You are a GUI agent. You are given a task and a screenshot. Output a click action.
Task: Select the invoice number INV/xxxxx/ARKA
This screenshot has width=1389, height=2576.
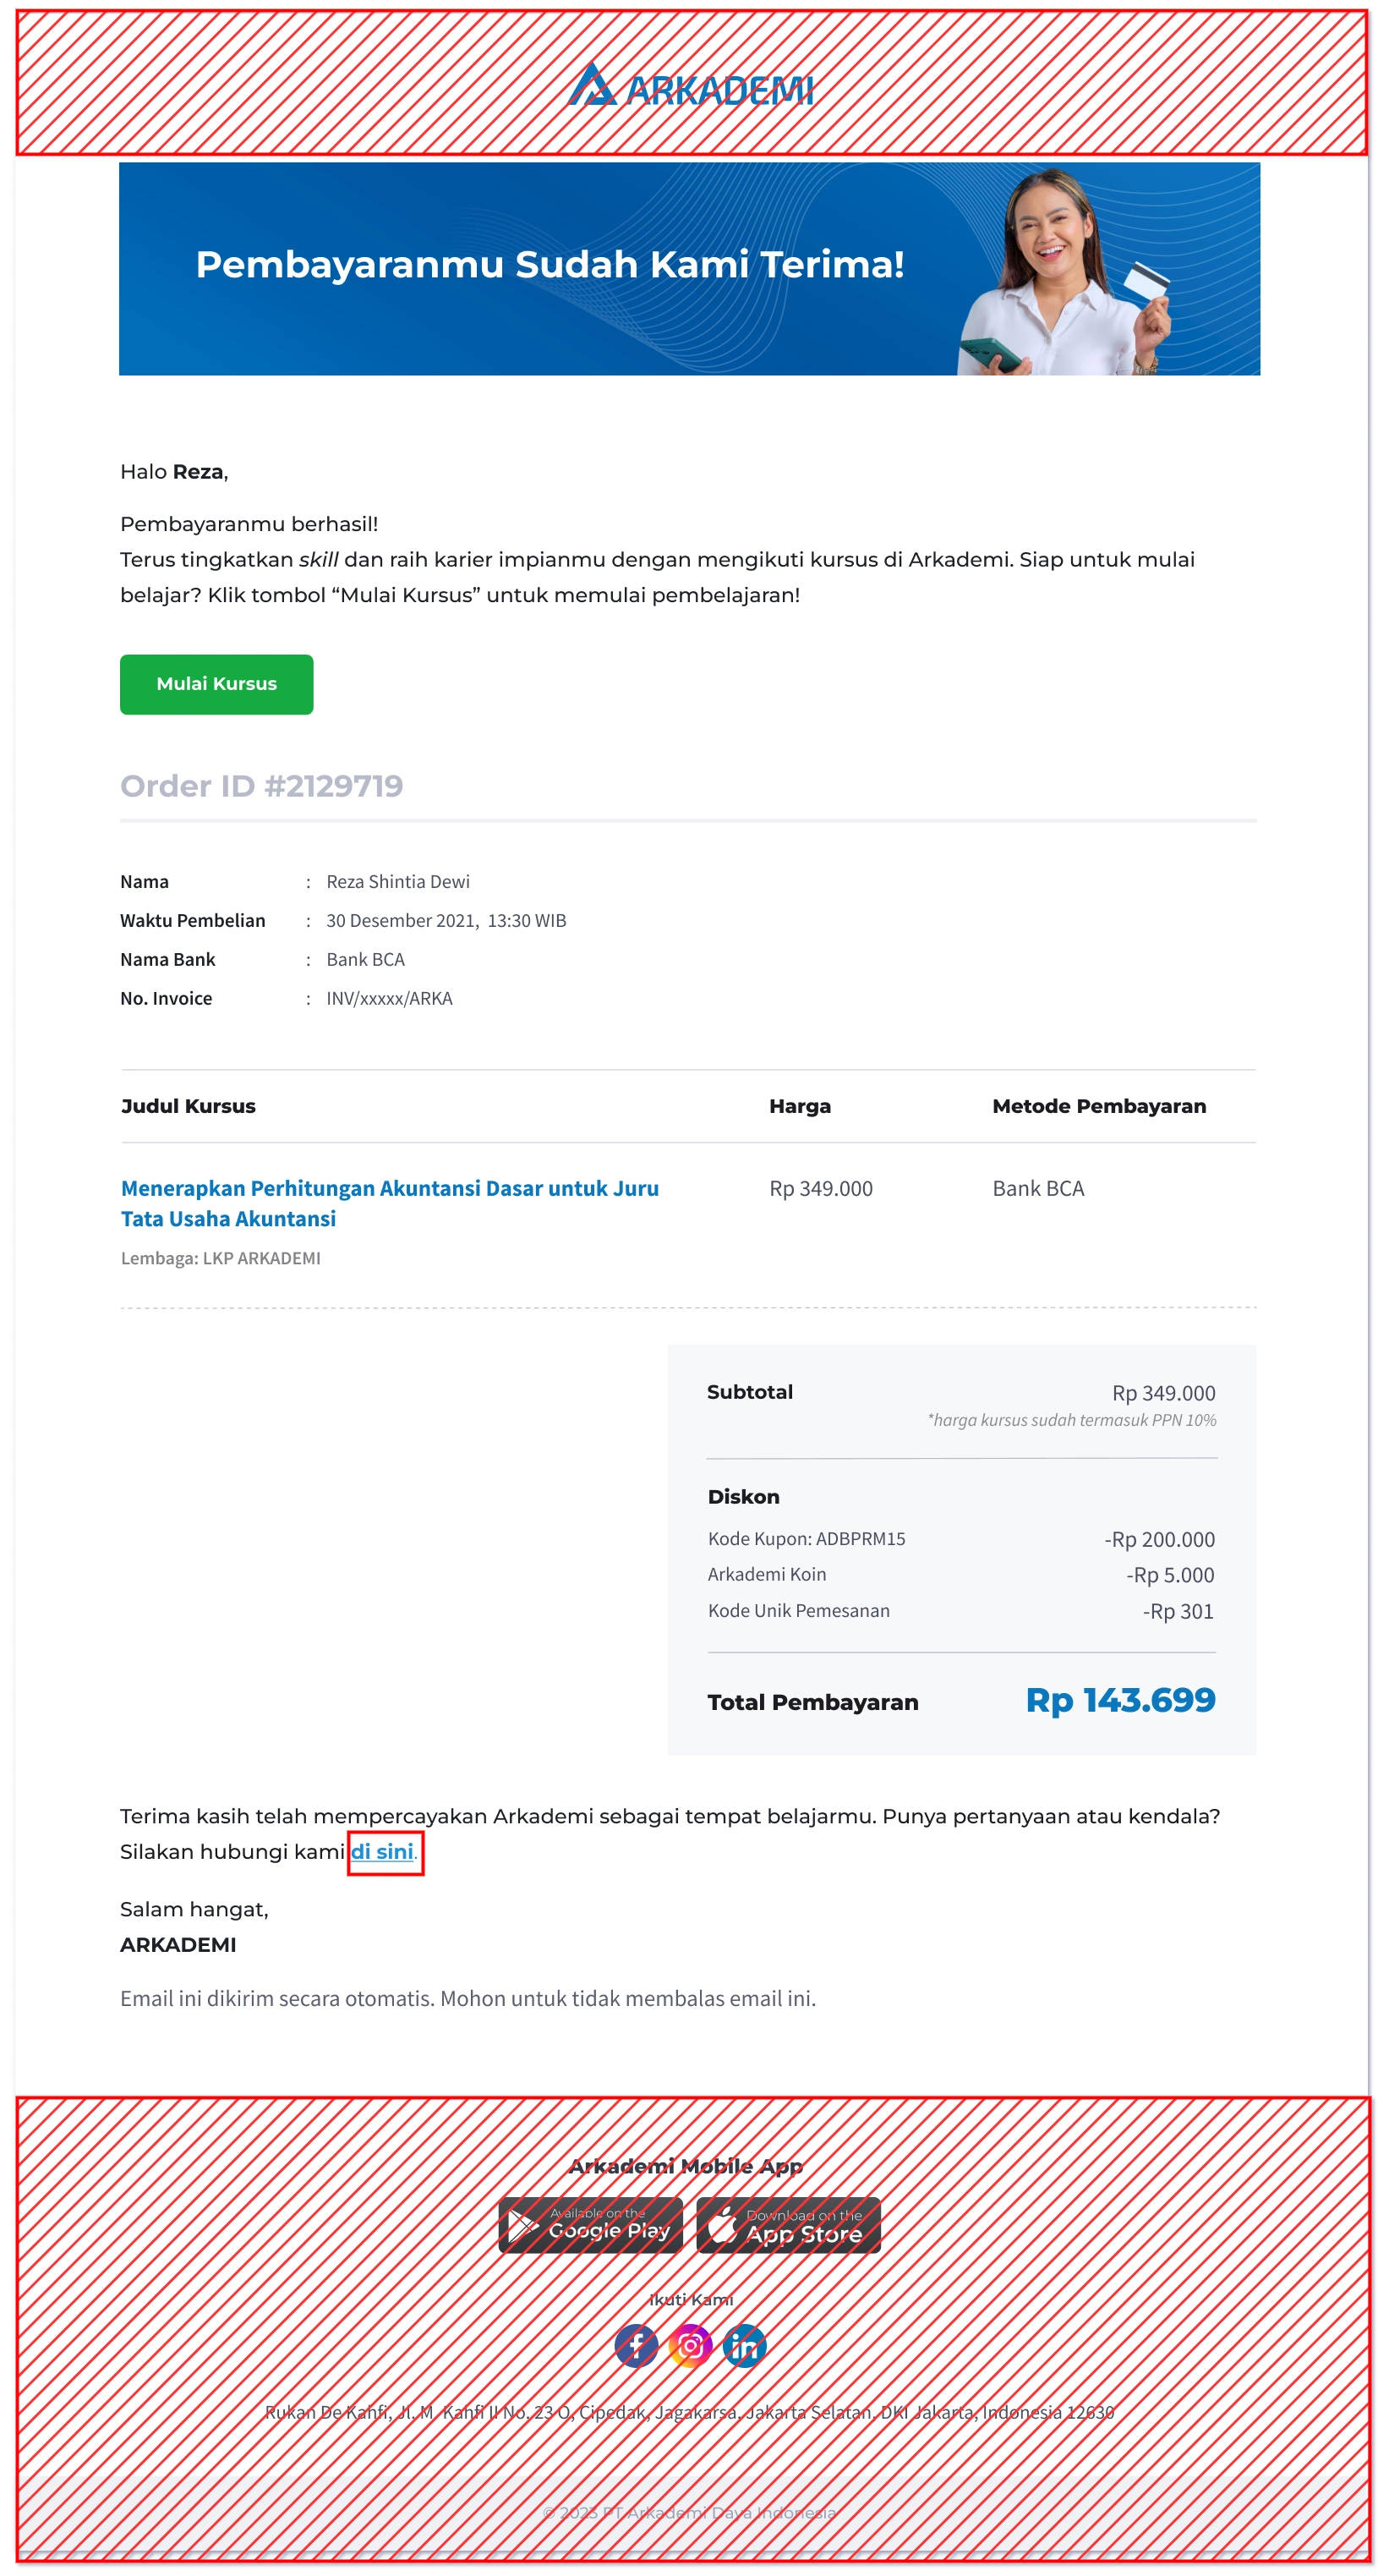tap(389, 998)
